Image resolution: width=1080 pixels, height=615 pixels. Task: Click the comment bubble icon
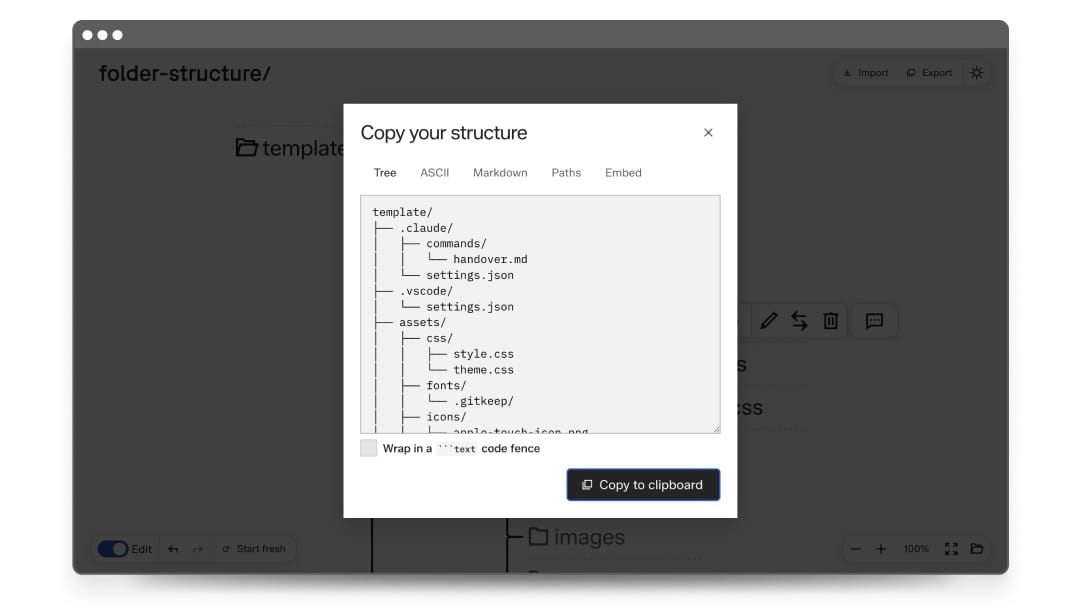coord(874,321)
